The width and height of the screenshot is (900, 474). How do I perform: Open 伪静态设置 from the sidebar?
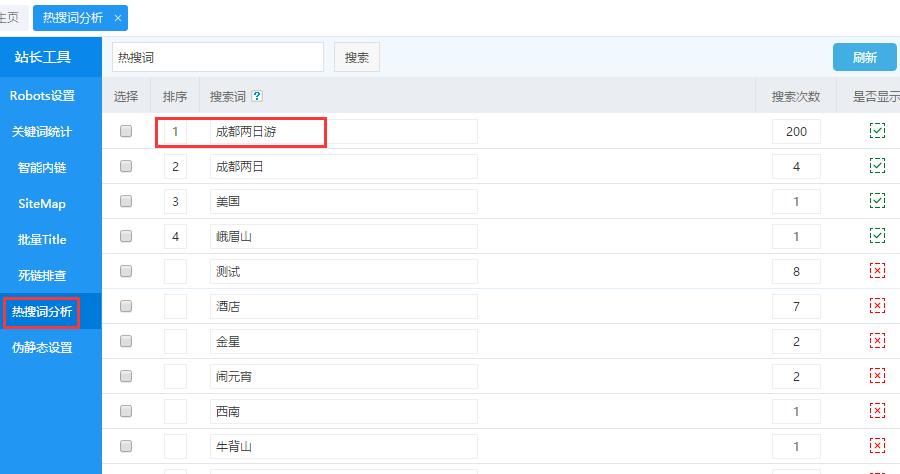click(42, 348)
